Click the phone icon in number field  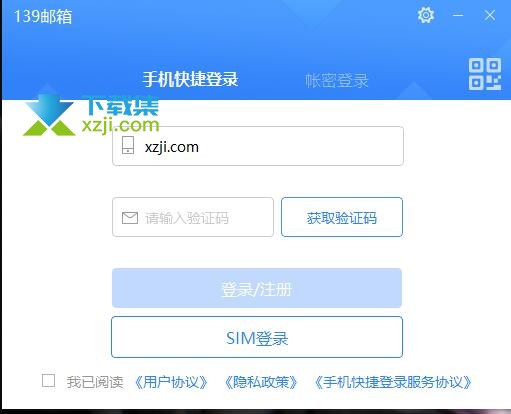coord(128,145)
